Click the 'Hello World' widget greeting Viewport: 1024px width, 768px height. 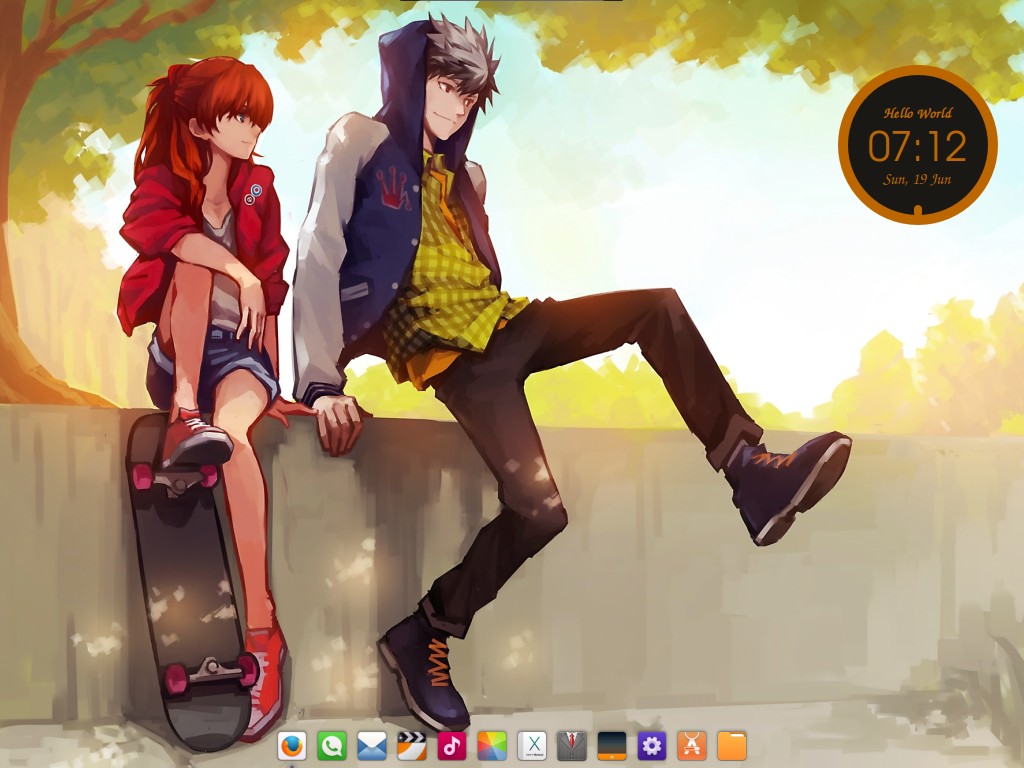[918, 113]
